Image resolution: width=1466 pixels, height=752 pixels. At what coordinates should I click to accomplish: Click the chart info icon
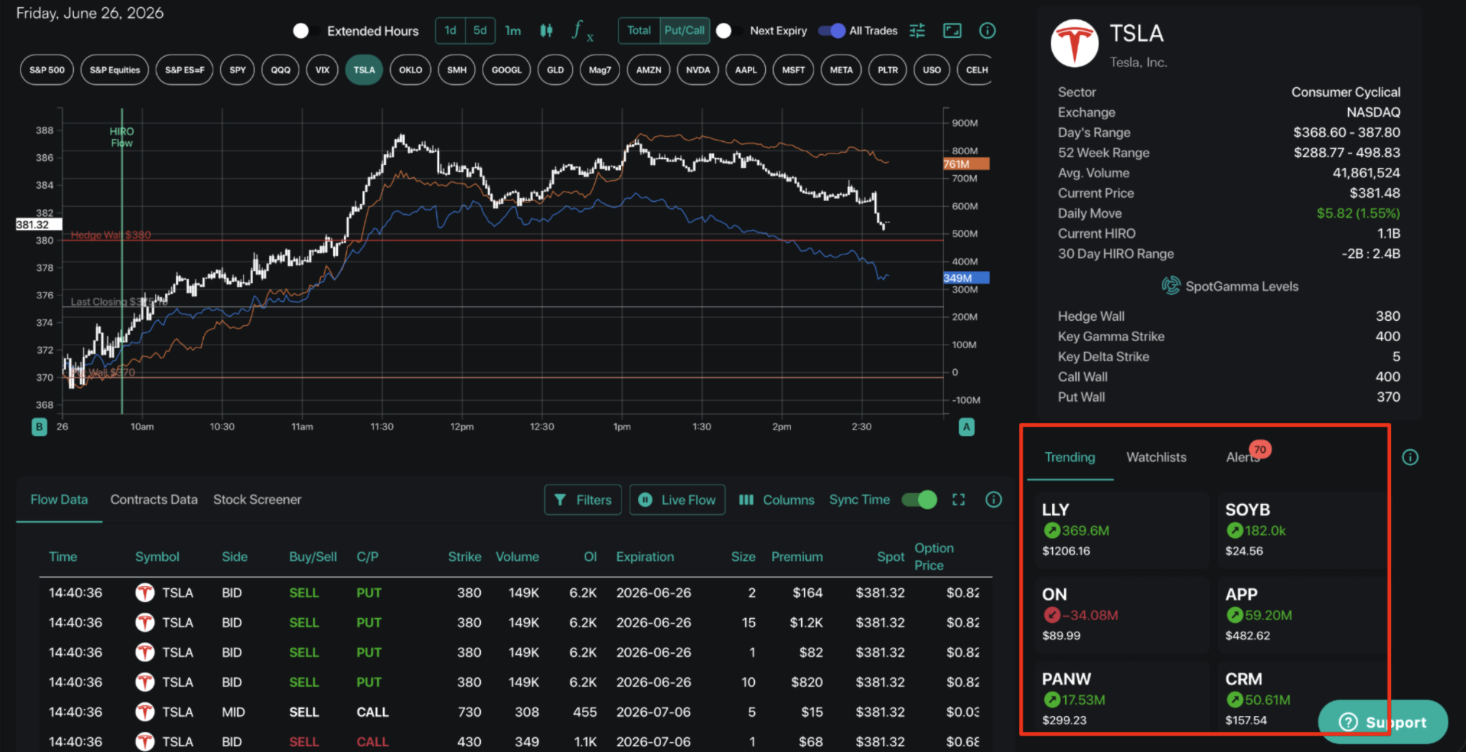[x=987, y=31]
